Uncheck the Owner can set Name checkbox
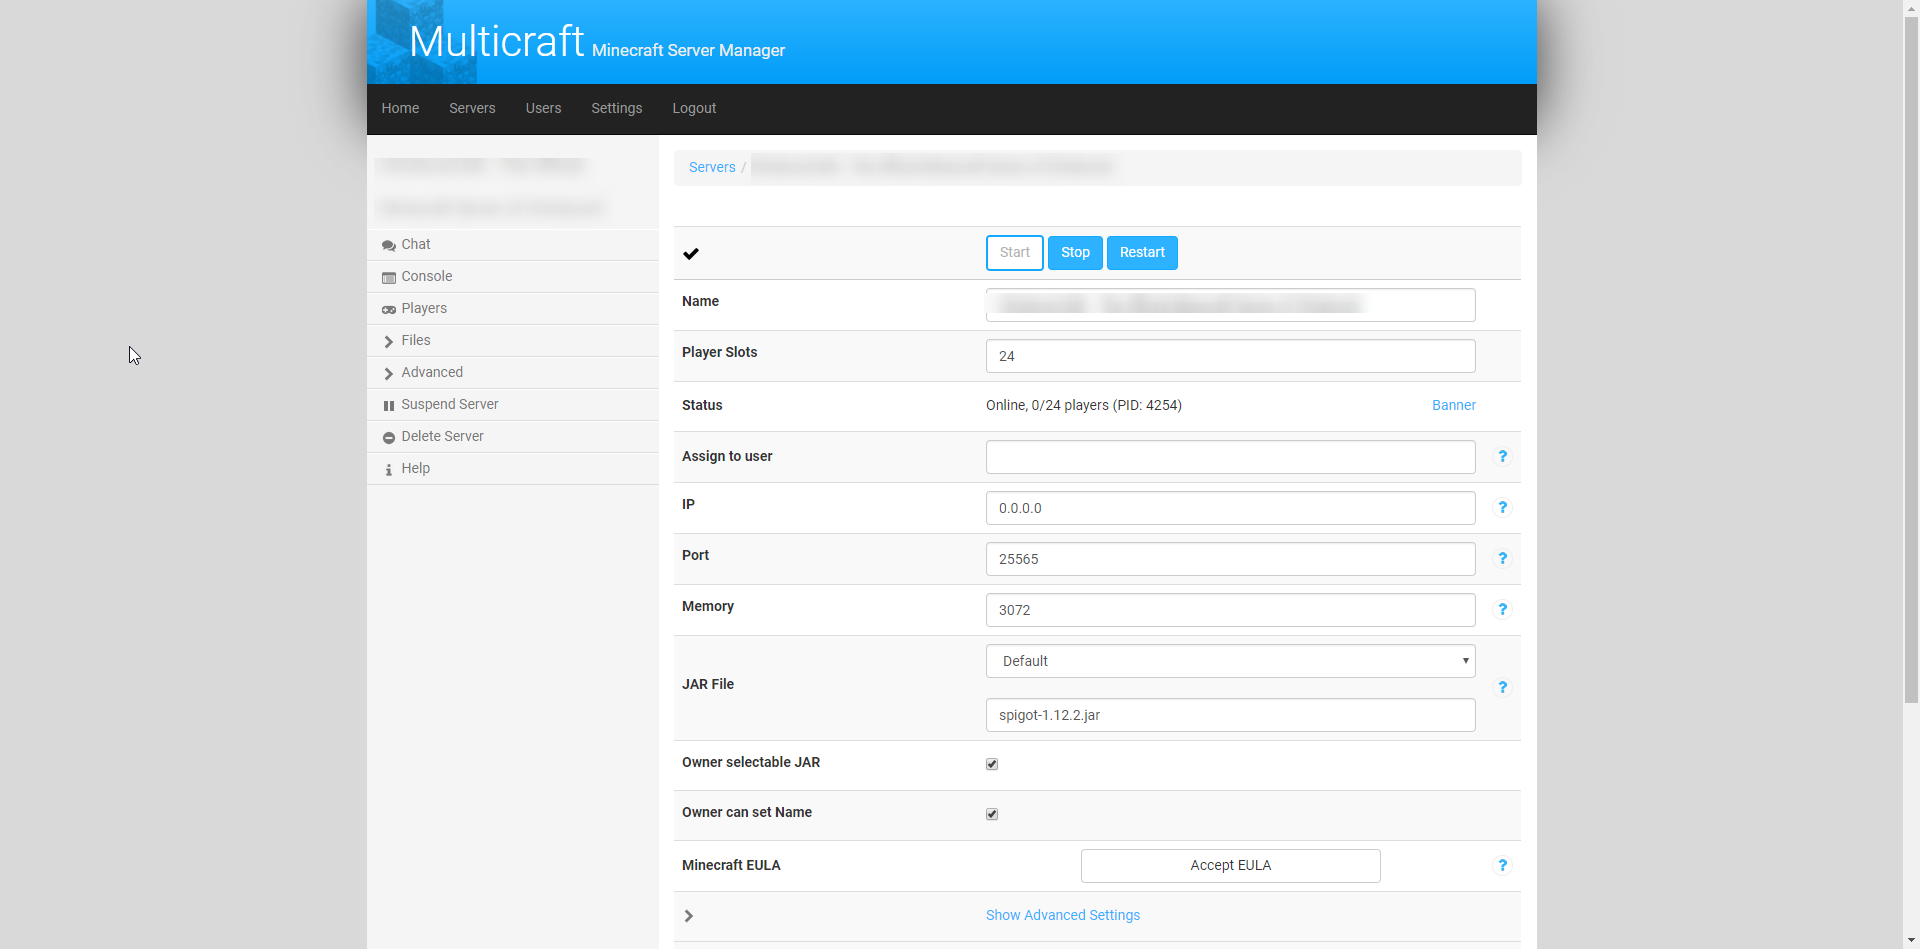1920x949 pixels. click(992, 814)
